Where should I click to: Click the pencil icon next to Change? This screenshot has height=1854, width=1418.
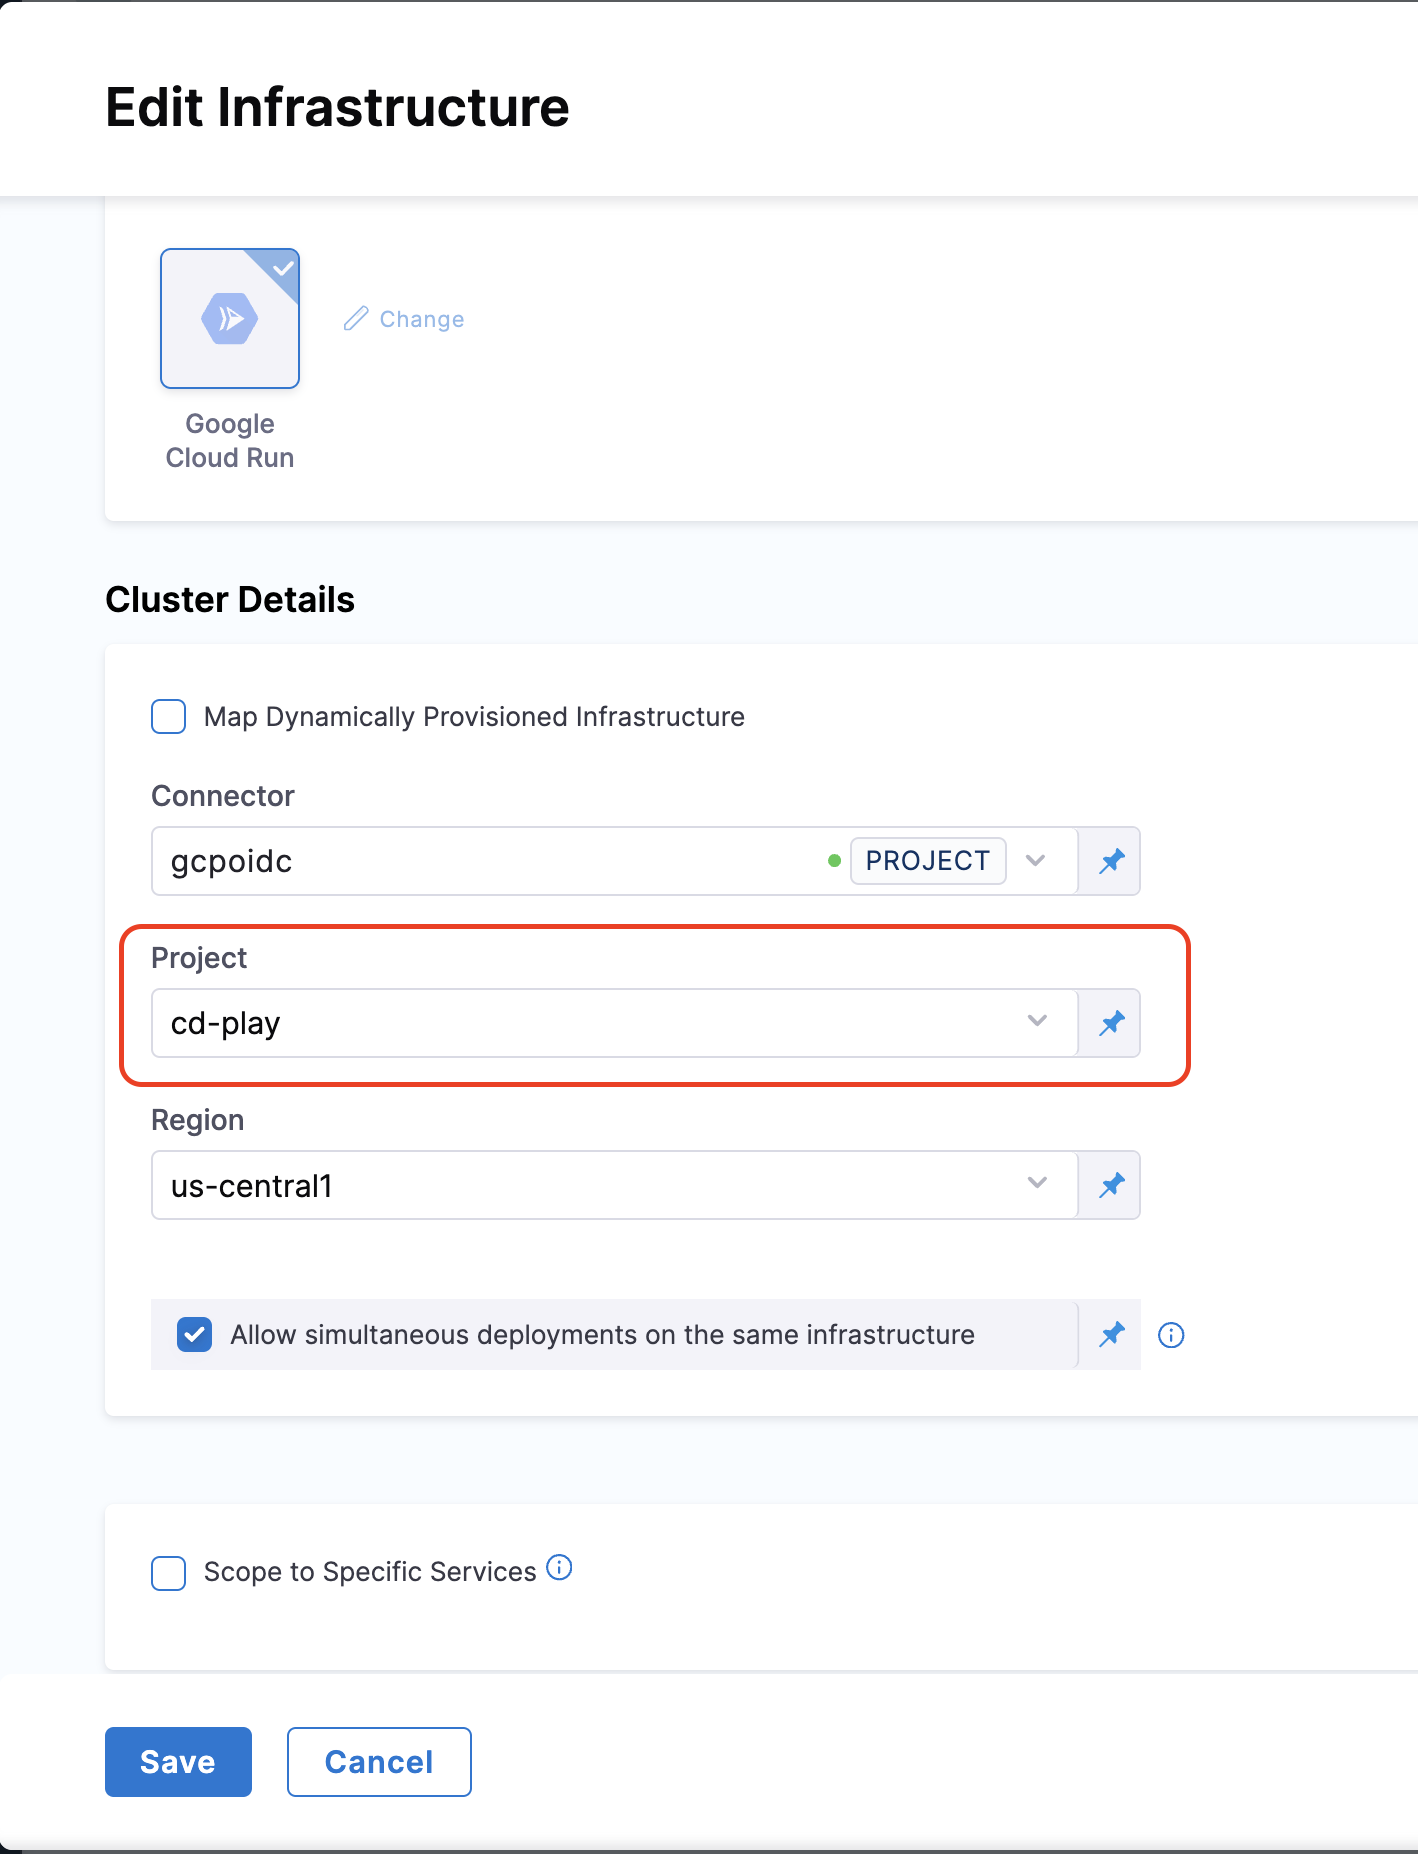coord(356,319)
